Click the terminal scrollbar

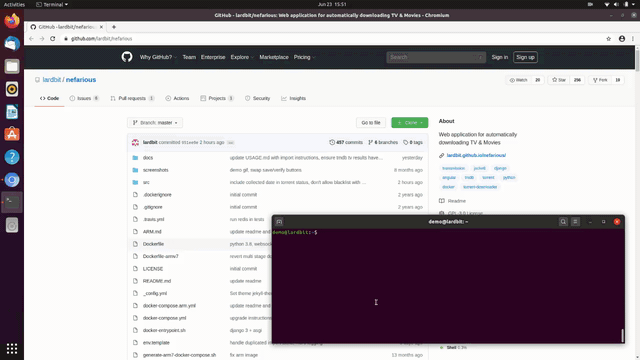coord(622,336)
